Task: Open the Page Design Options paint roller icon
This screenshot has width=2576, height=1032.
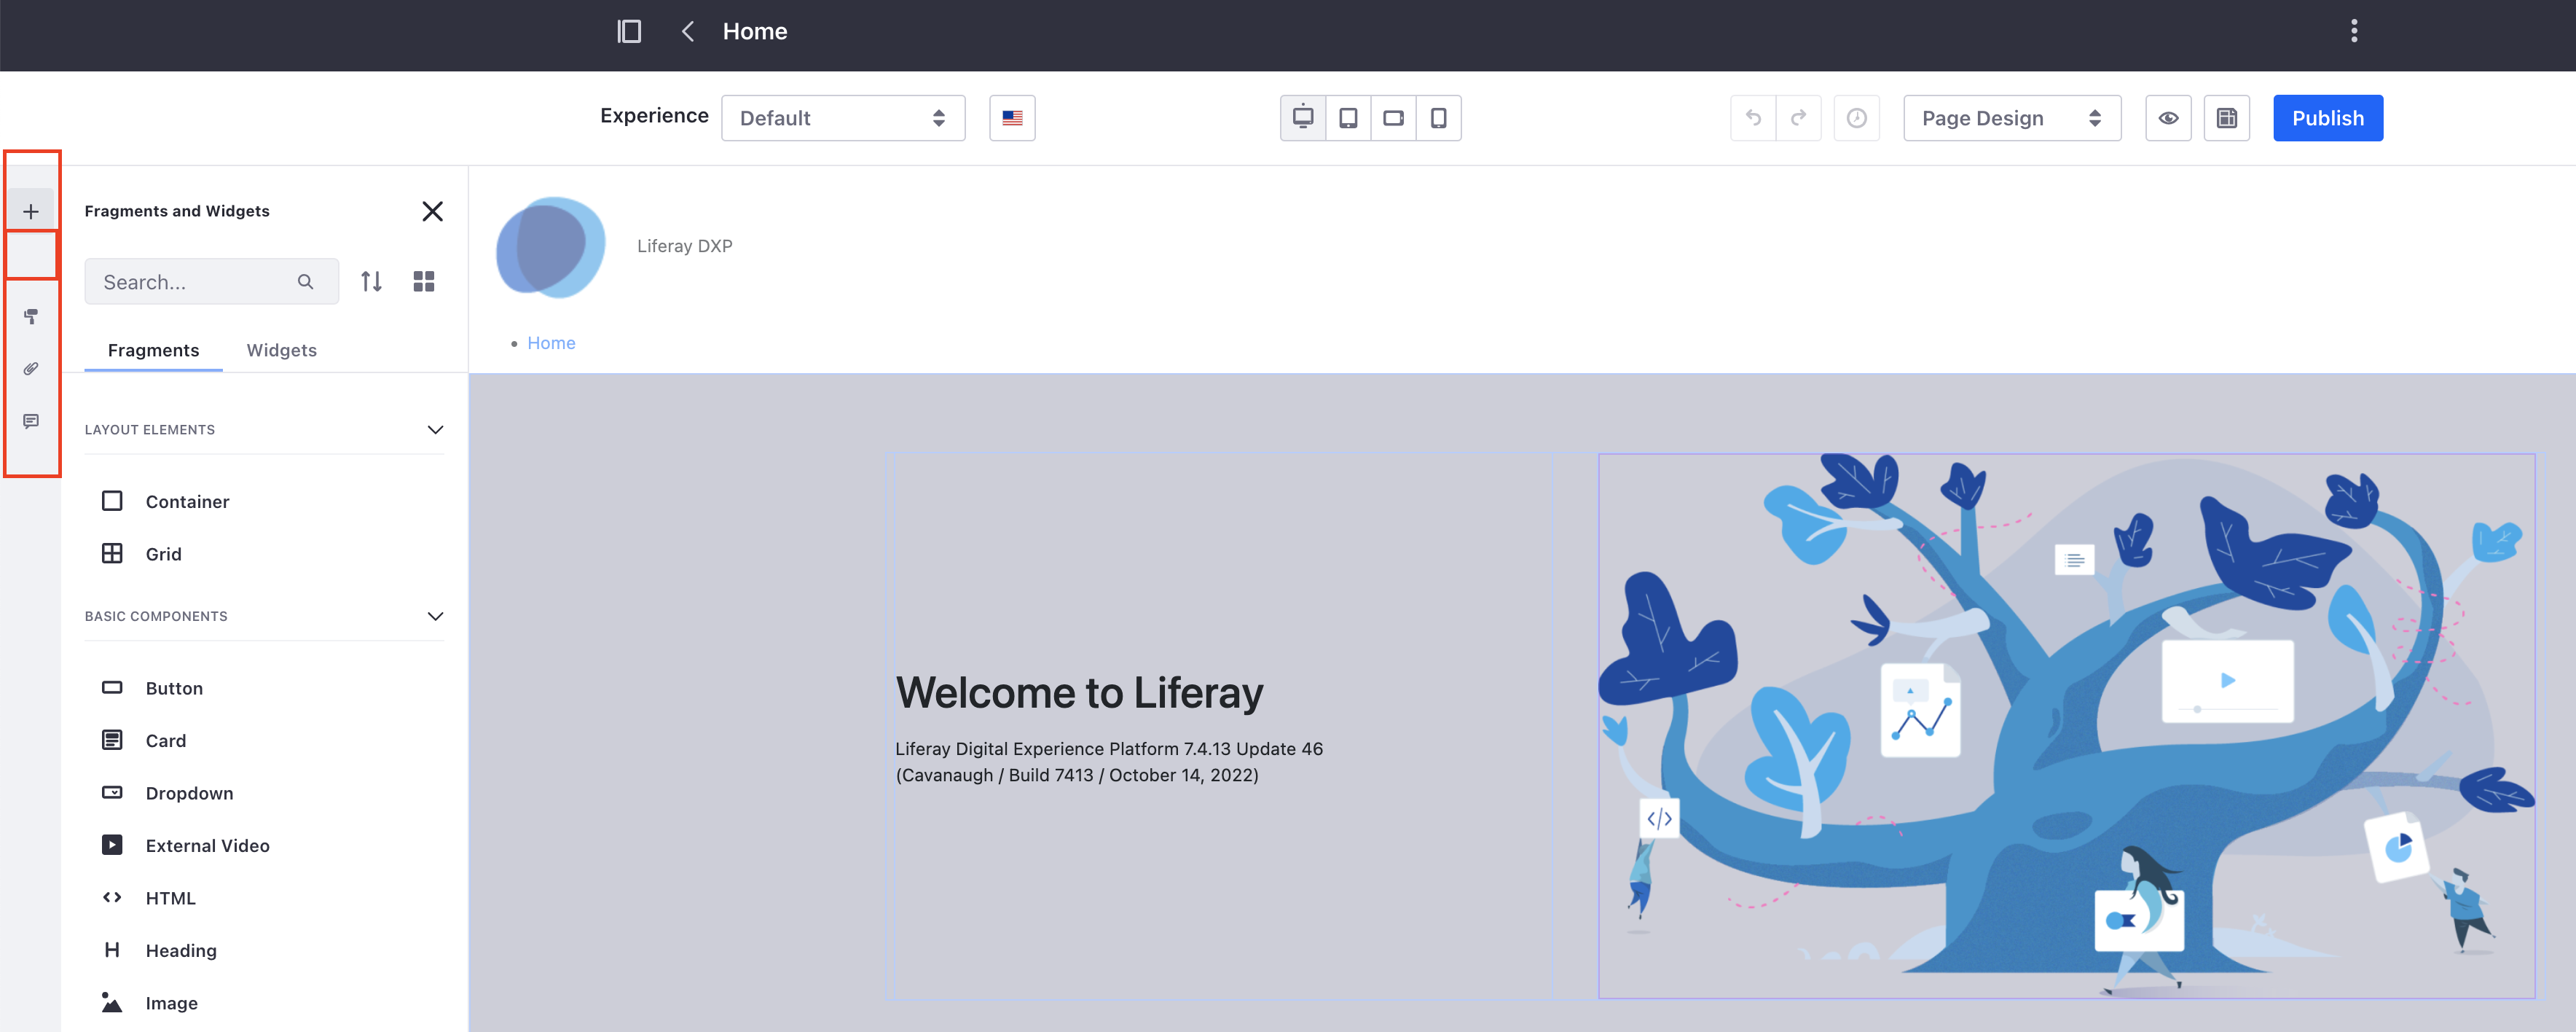Action: [31, 316]
